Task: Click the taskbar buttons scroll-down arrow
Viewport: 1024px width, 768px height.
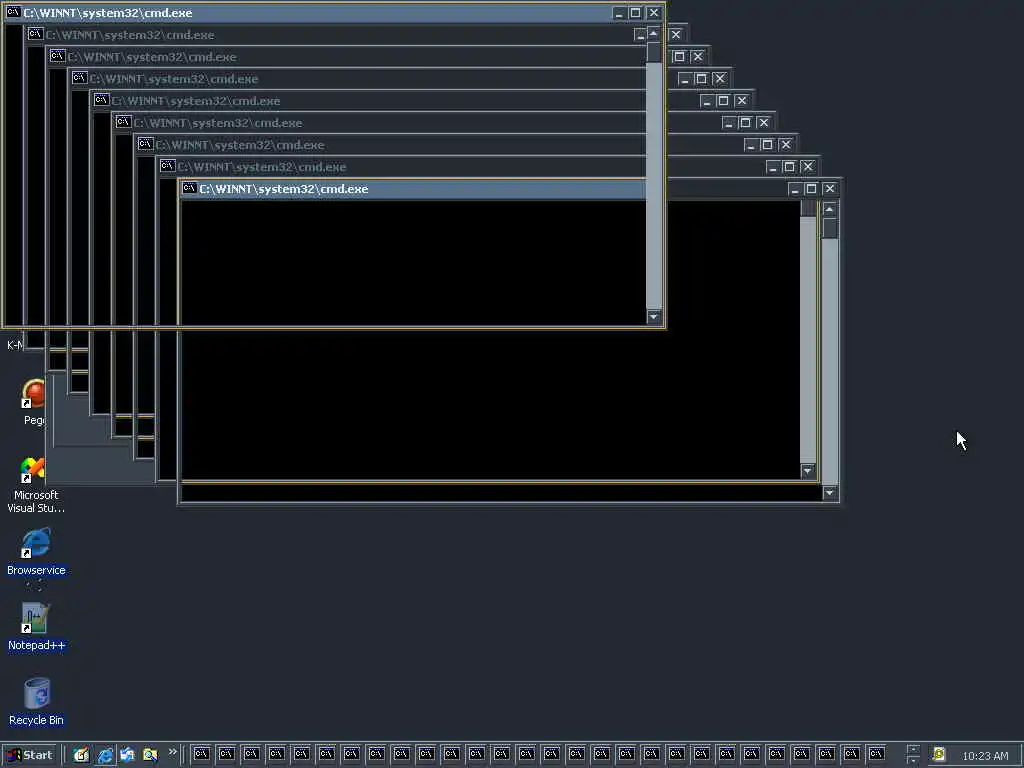Action: 914,760
